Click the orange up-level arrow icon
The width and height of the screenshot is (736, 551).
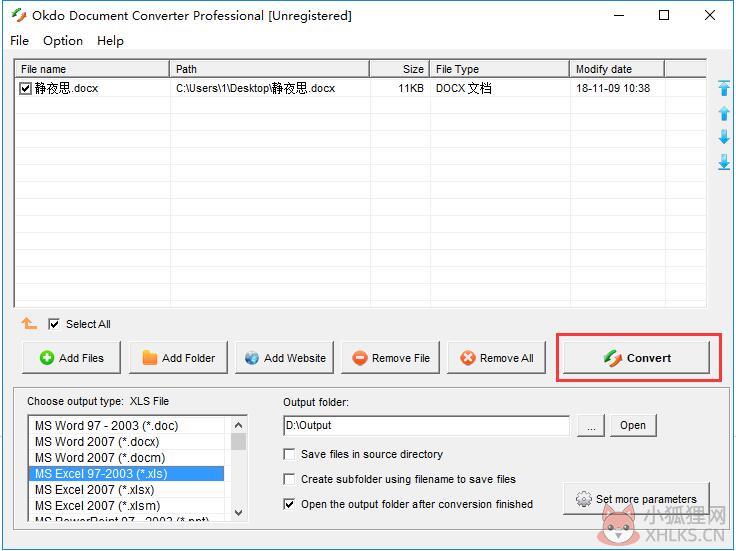point(29,323)
